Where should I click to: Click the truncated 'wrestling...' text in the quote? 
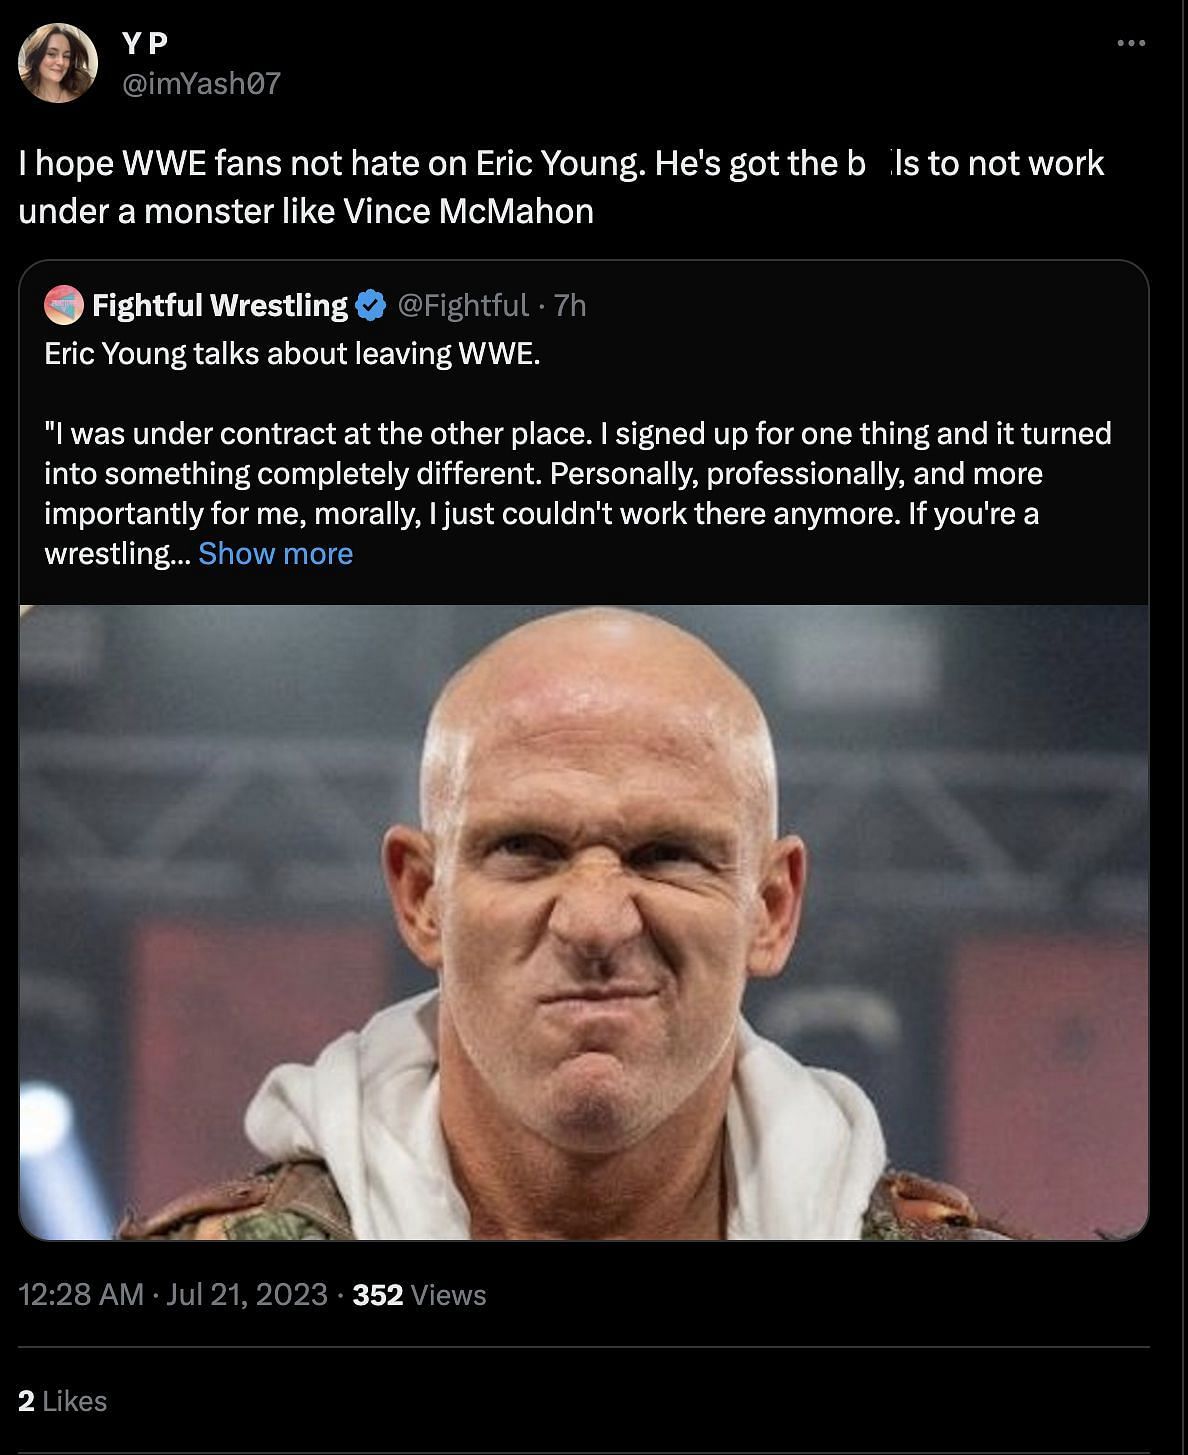point(114,553)
